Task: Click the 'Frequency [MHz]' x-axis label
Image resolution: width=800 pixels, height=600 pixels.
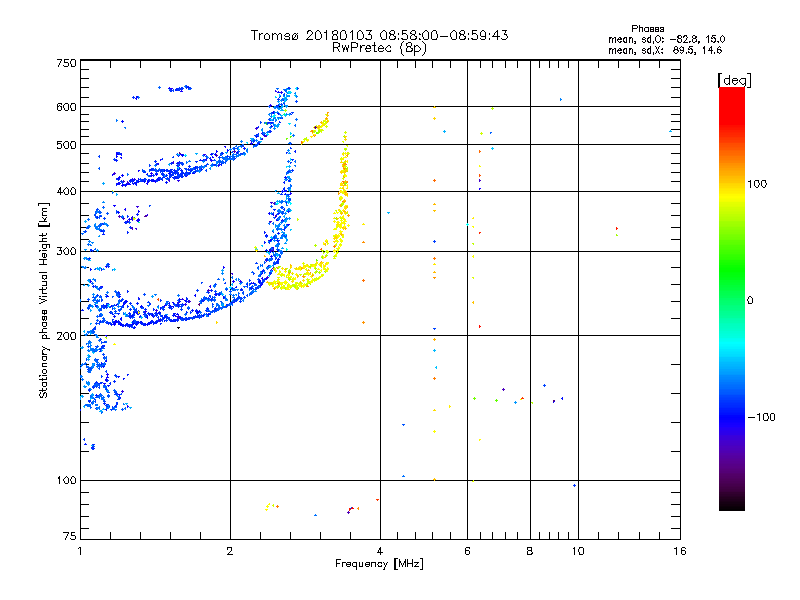Action: point(379,564)
